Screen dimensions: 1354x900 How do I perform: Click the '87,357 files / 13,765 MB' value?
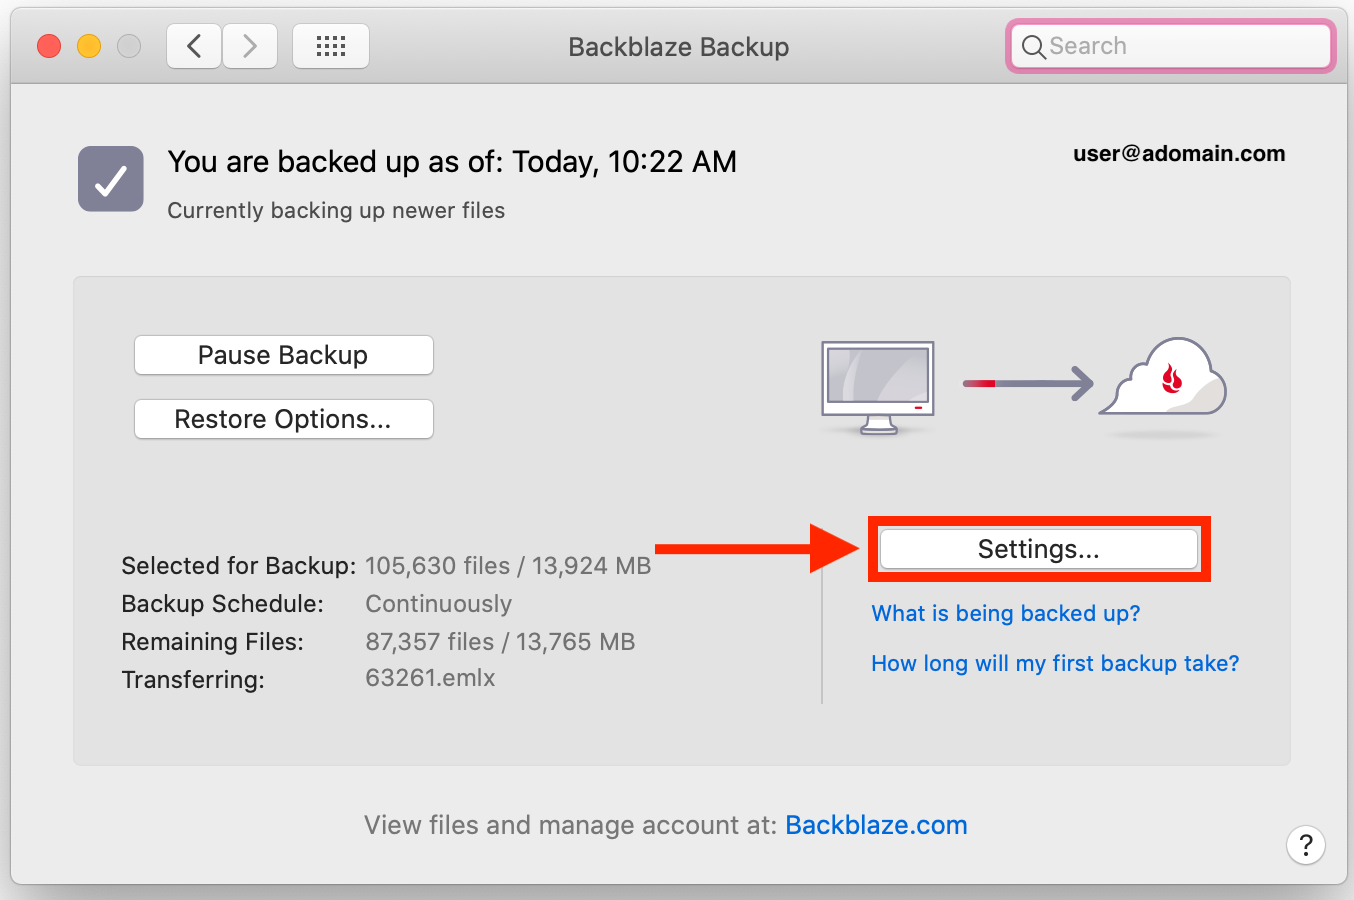500,642
